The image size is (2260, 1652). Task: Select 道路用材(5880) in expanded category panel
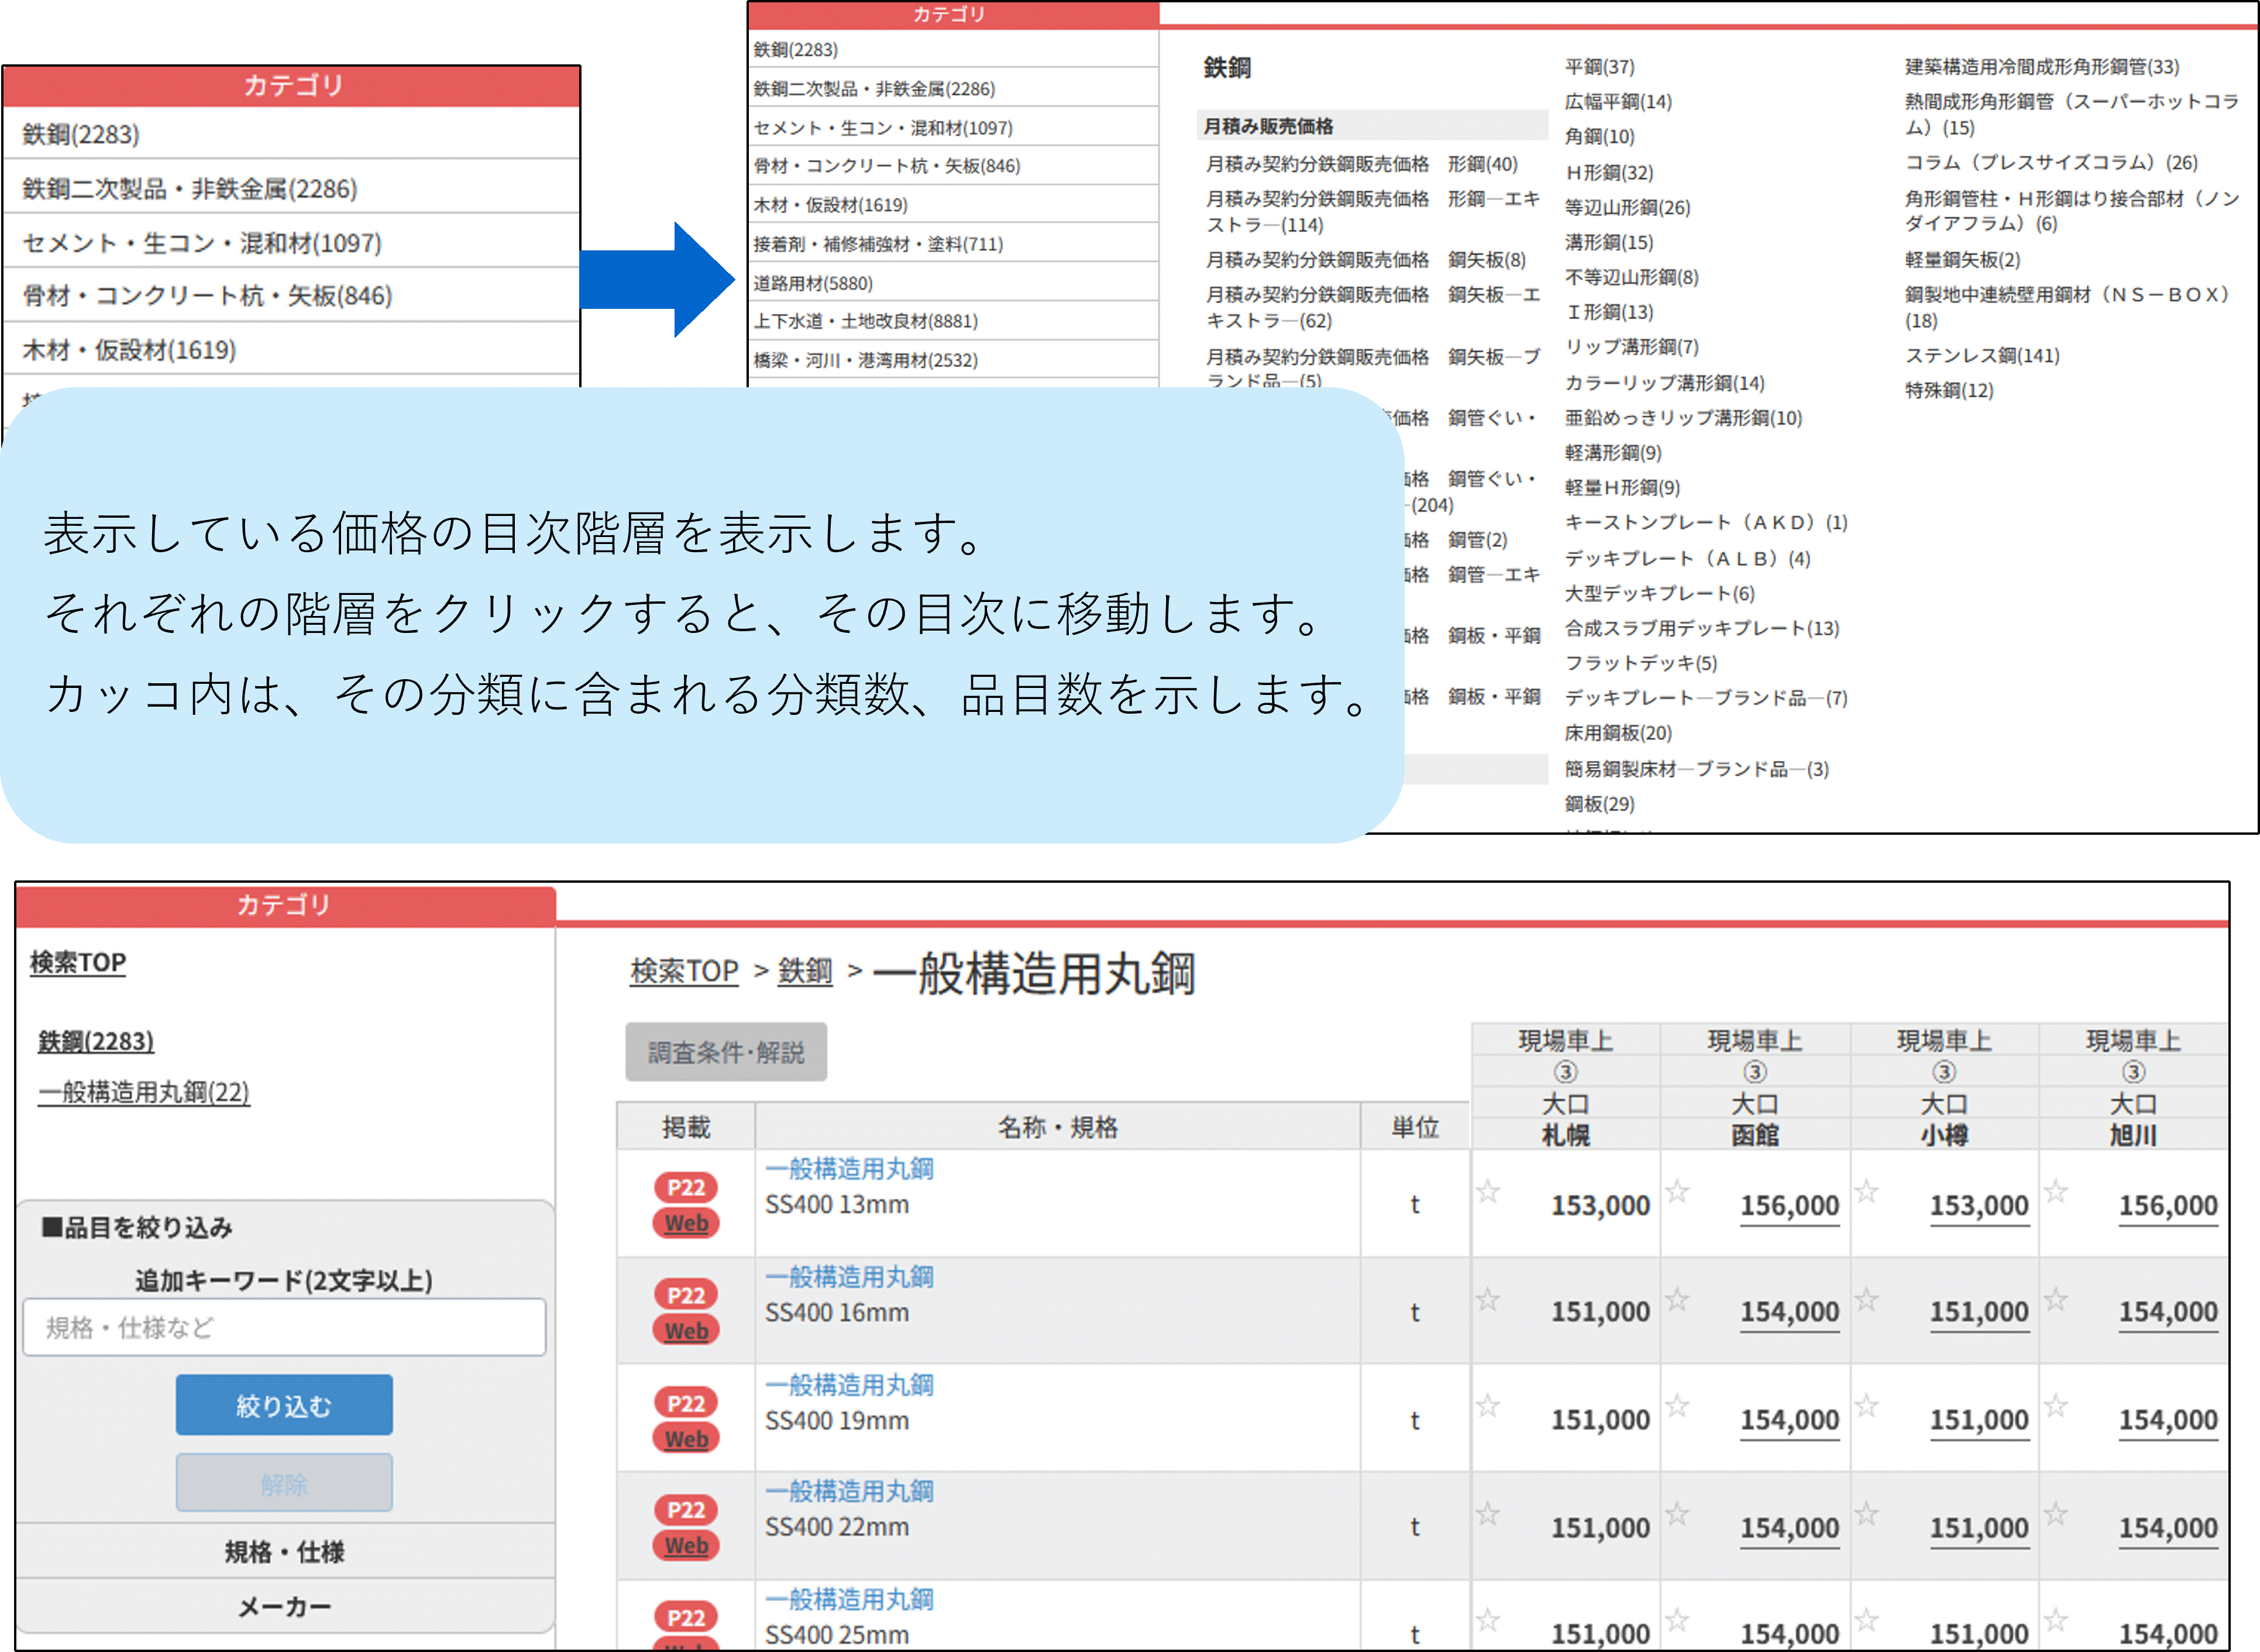click(953, 283)
